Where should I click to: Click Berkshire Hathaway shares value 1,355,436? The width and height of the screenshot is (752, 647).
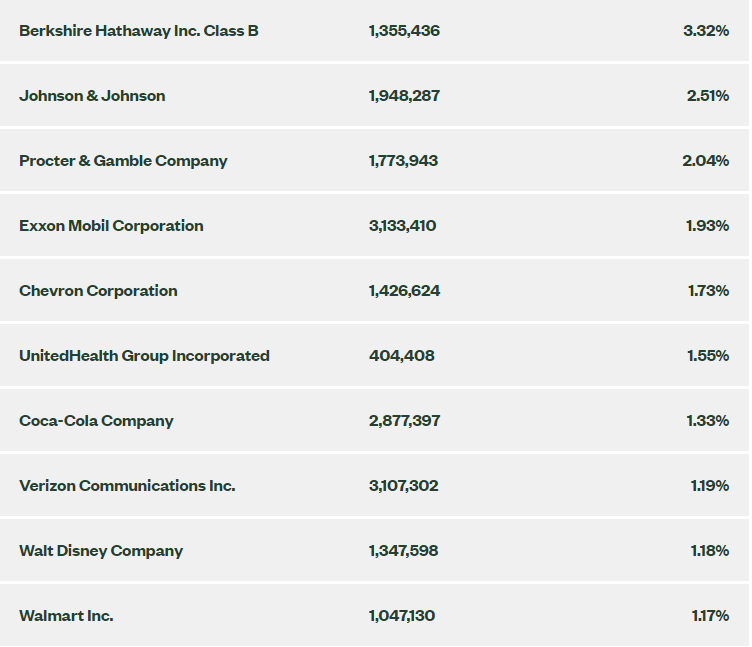404,31
